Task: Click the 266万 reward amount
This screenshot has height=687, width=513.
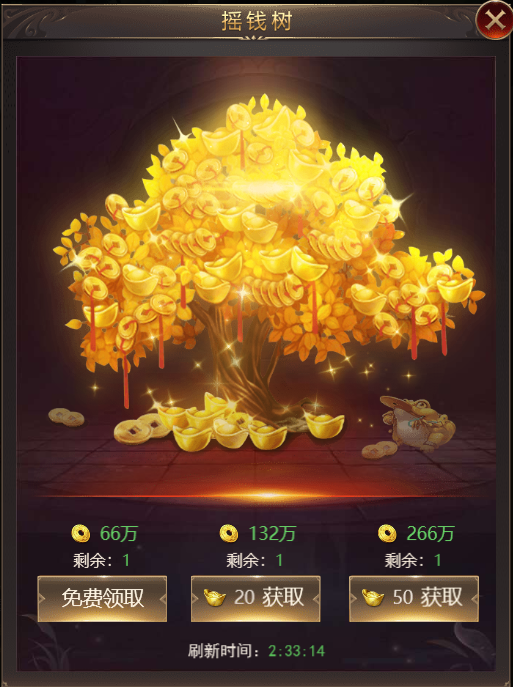Action: click(430, 534)
